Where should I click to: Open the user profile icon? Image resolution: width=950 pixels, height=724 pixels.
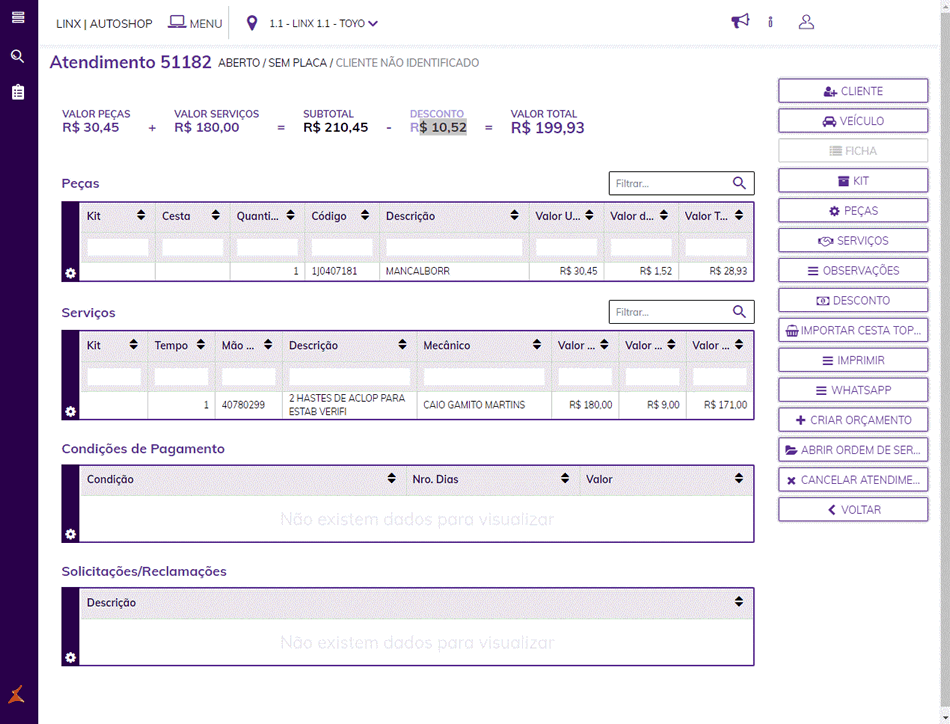click(806, 22)
